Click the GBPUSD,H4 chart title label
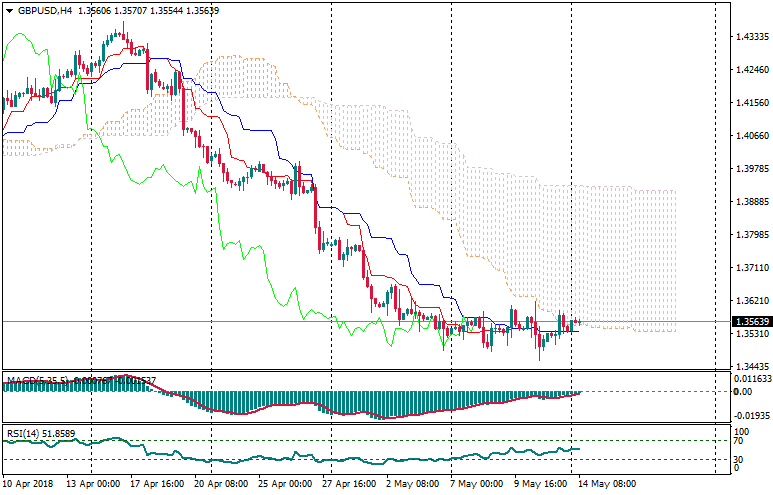The image size is (773, 495). pos(44,11)
